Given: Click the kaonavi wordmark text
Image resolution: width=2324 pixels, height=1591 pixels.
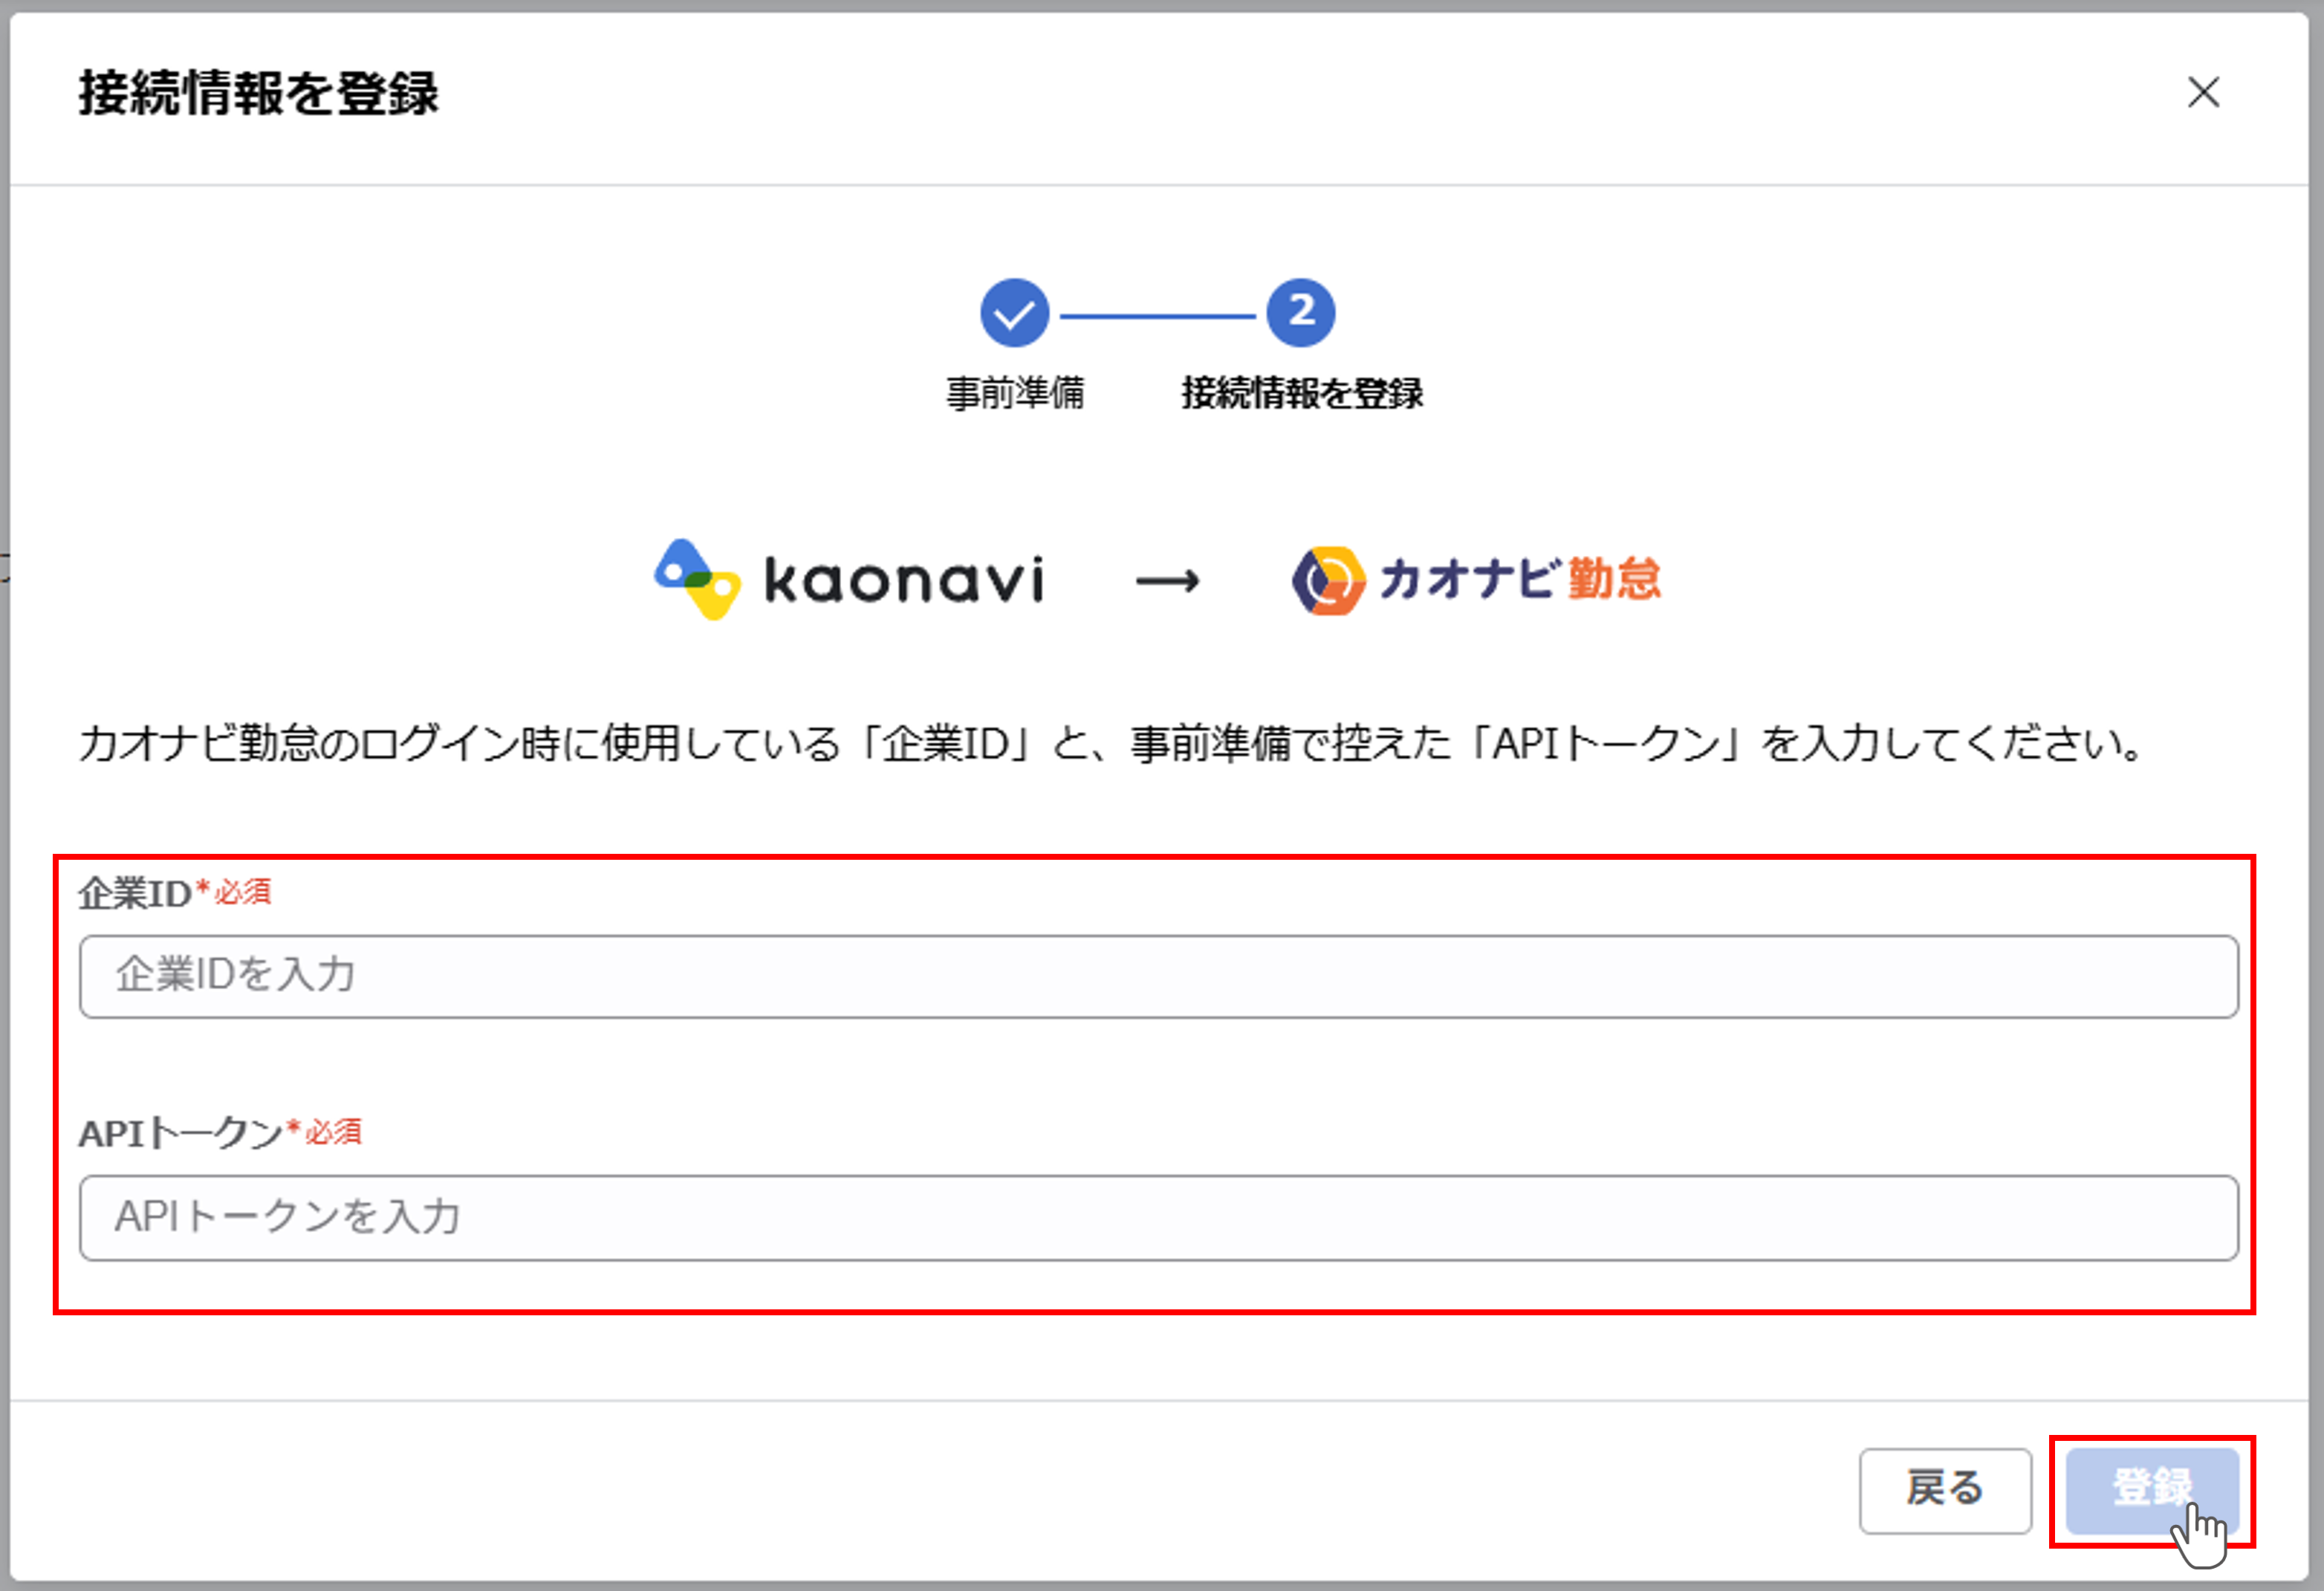Looking at the screenshot, I should coord(903,581).
